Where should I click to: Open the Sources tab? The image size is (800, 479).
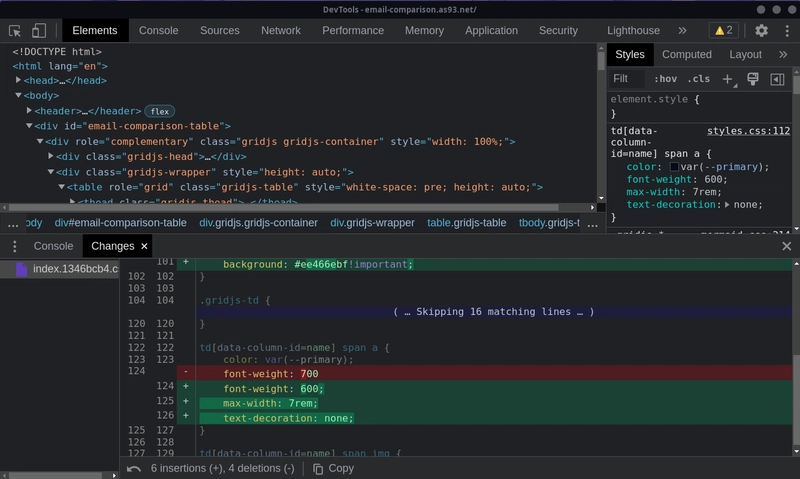(220, 31)
